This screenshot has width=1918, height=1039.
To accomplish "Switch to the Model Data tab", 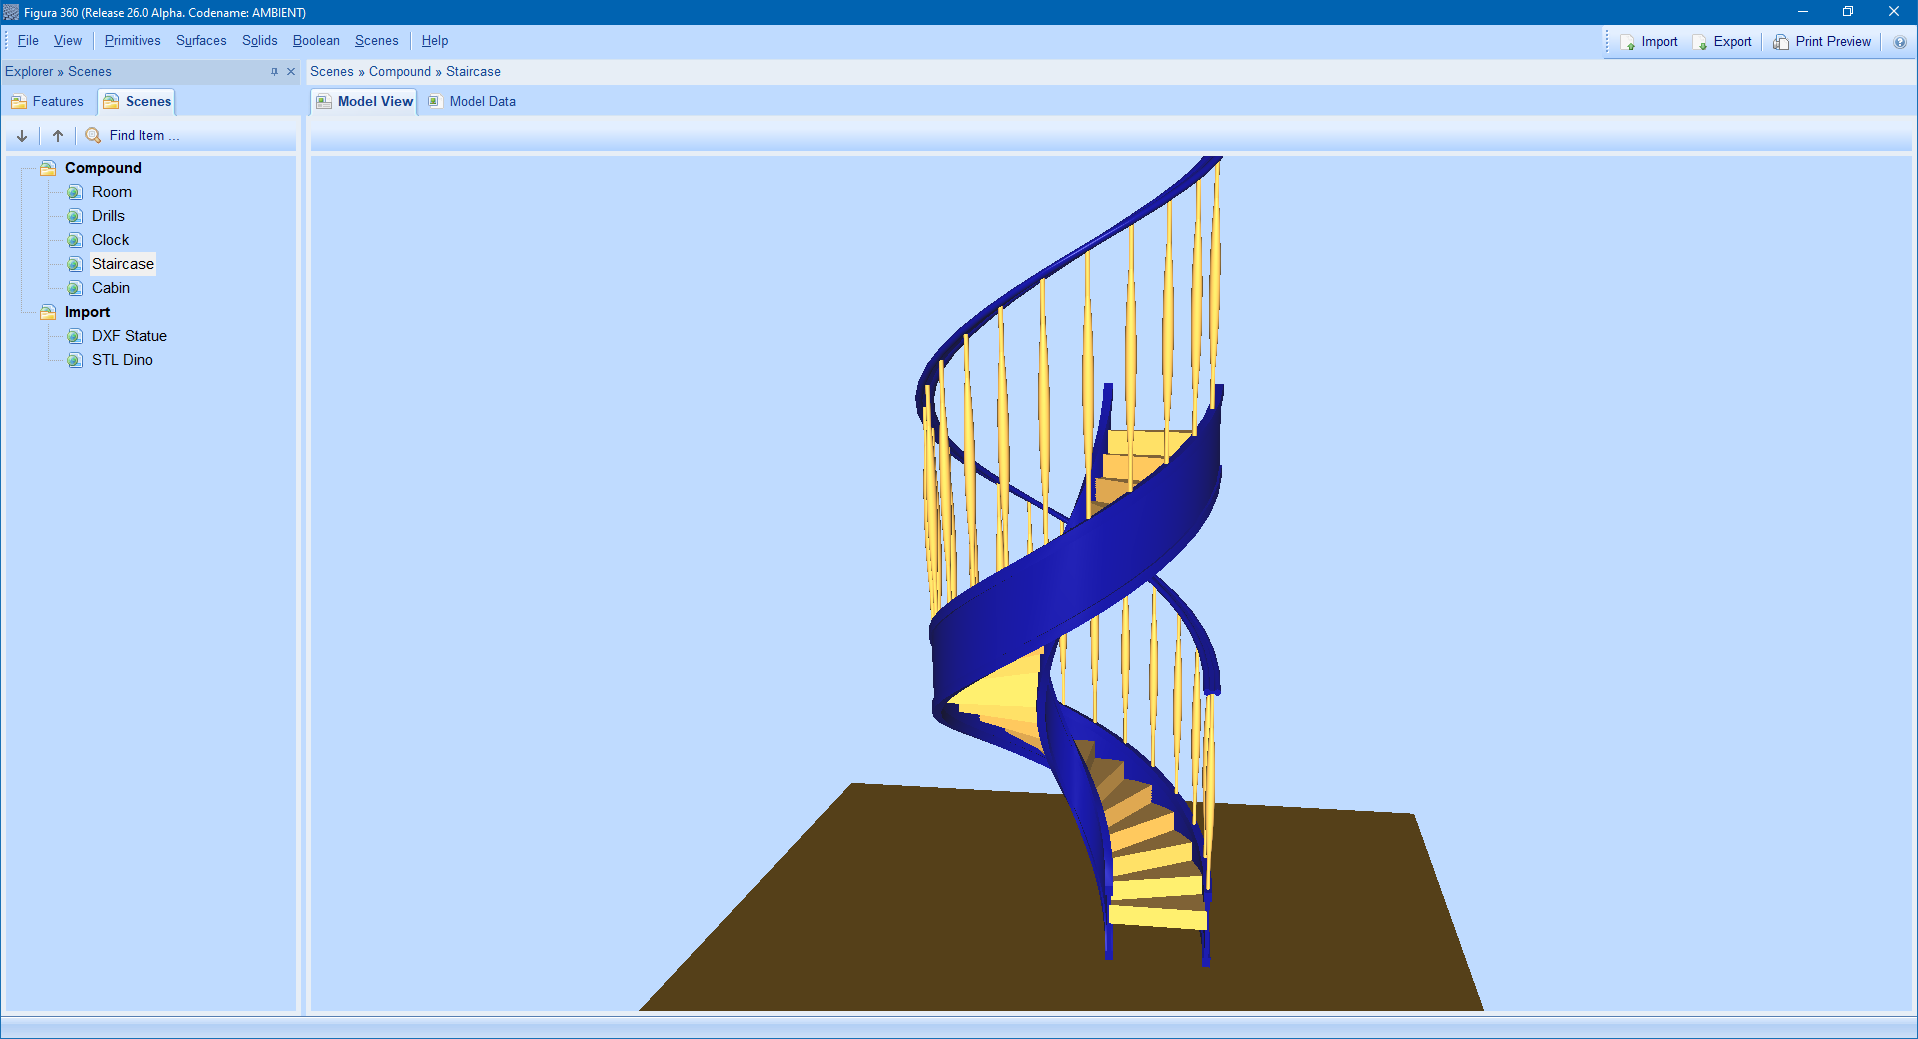I will 481,101.
